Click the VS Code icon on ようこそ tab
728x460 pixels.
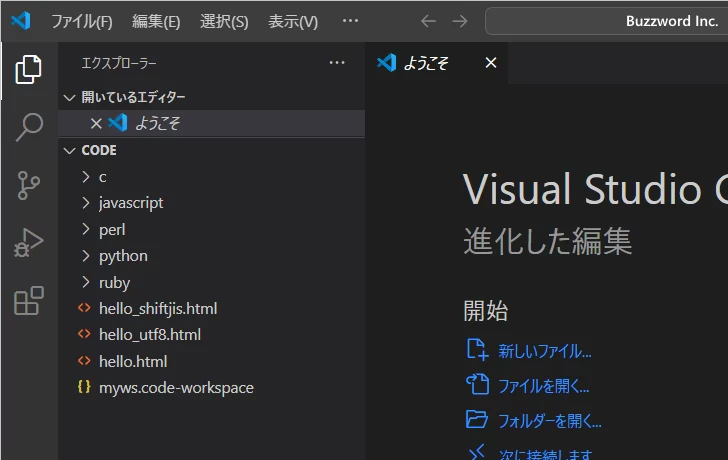(386, 63)
